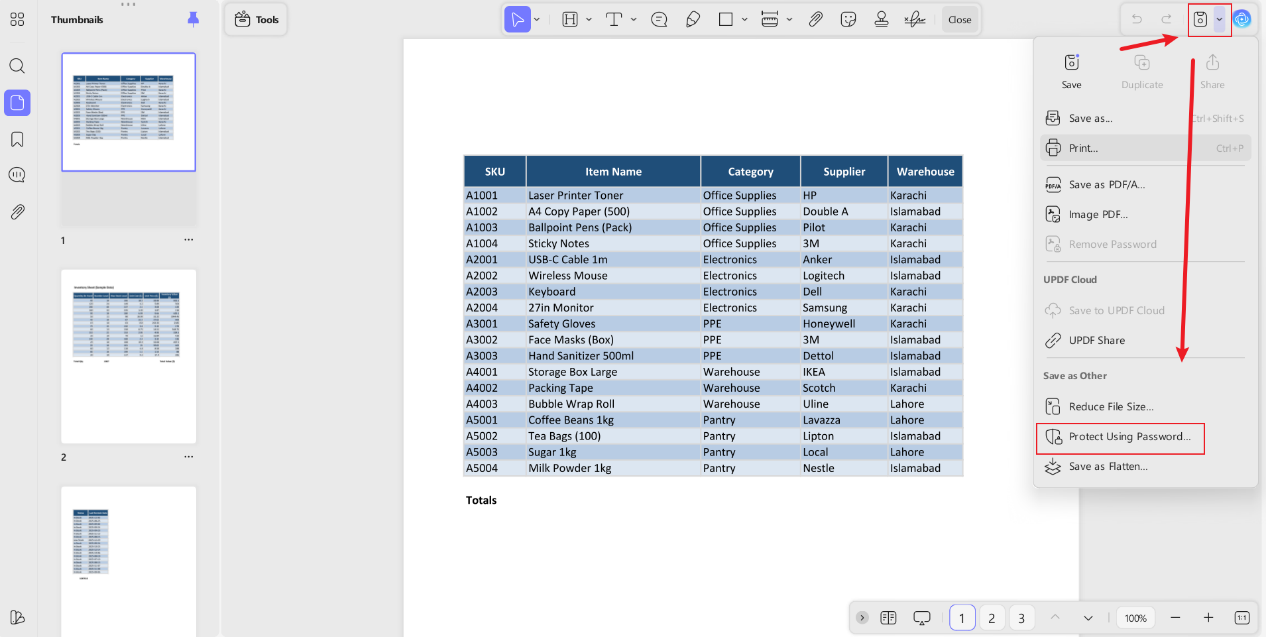Expand shape tool dropdown arrow
Image resolution: width=1266 pixels, height=637 pixels.
[744, 19]
